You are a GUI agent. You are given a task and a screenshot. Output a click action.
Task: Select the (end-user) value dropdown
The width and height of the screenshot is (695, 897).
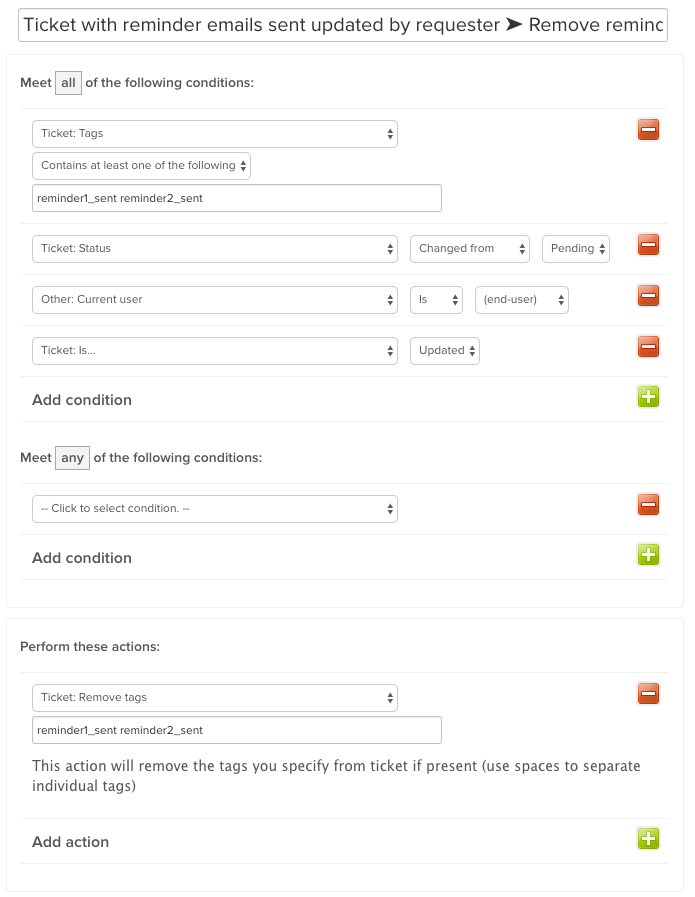pos(522,300)
